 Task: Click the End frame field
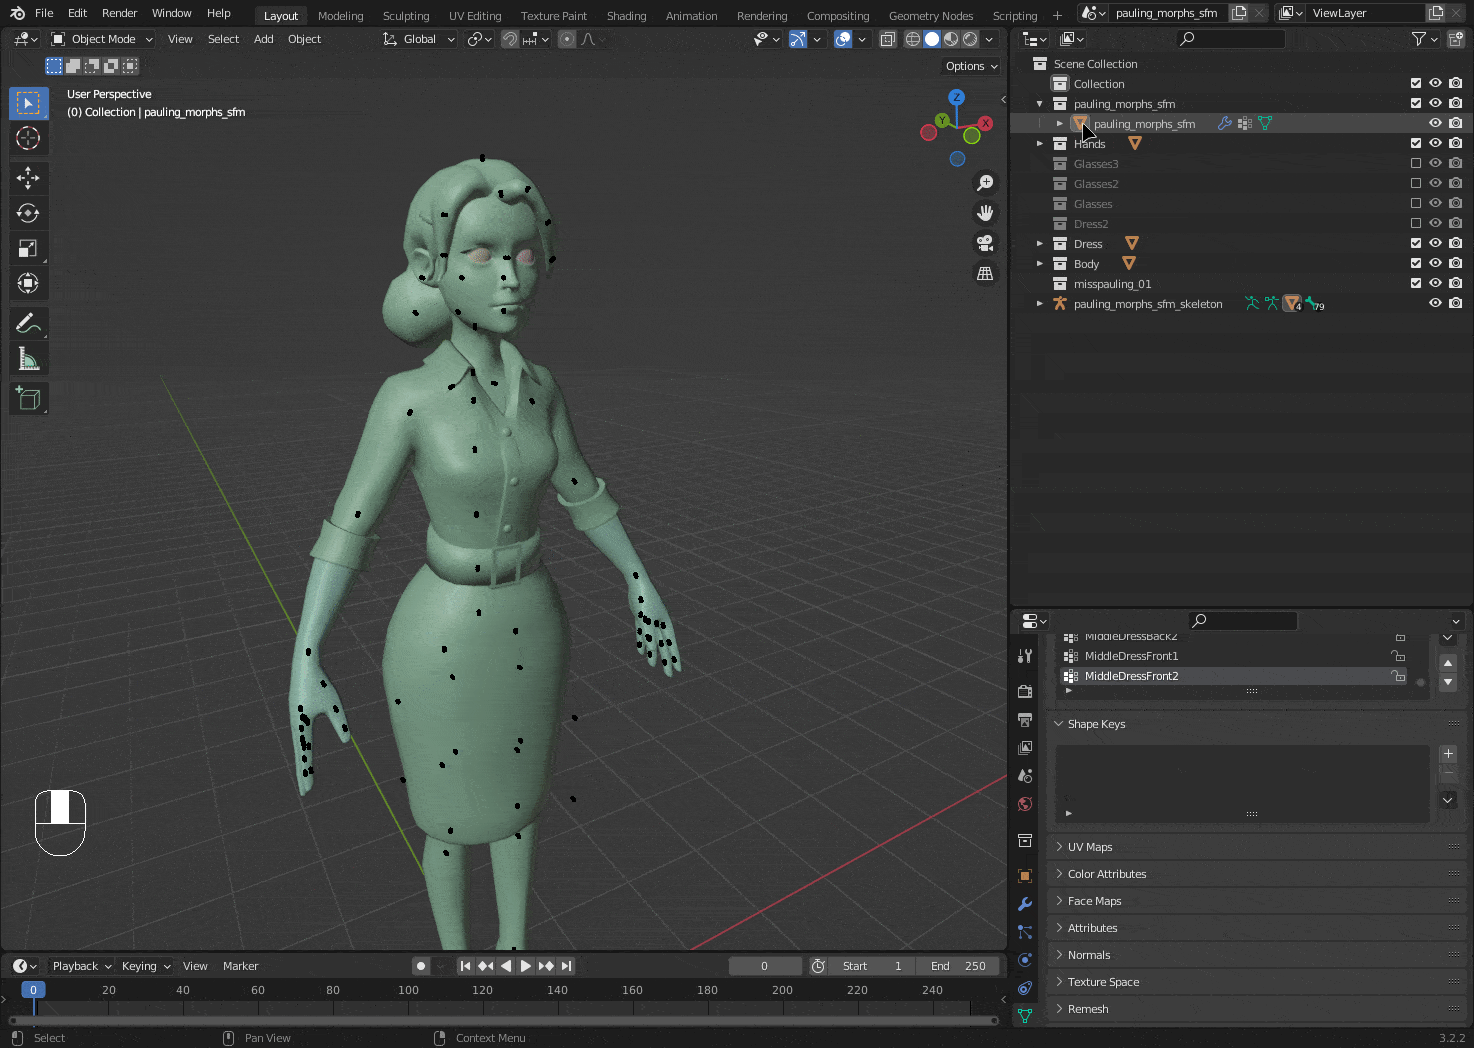pyautogui.click(x=958, y=966)
